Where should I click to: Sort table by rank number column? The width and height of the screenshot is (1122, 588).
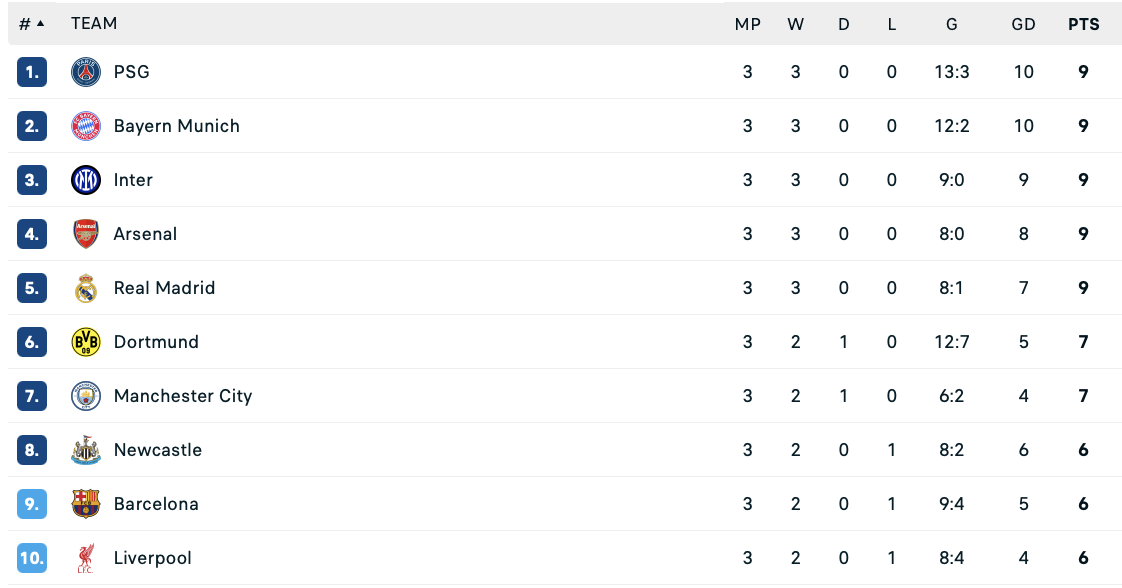[31, 24]
